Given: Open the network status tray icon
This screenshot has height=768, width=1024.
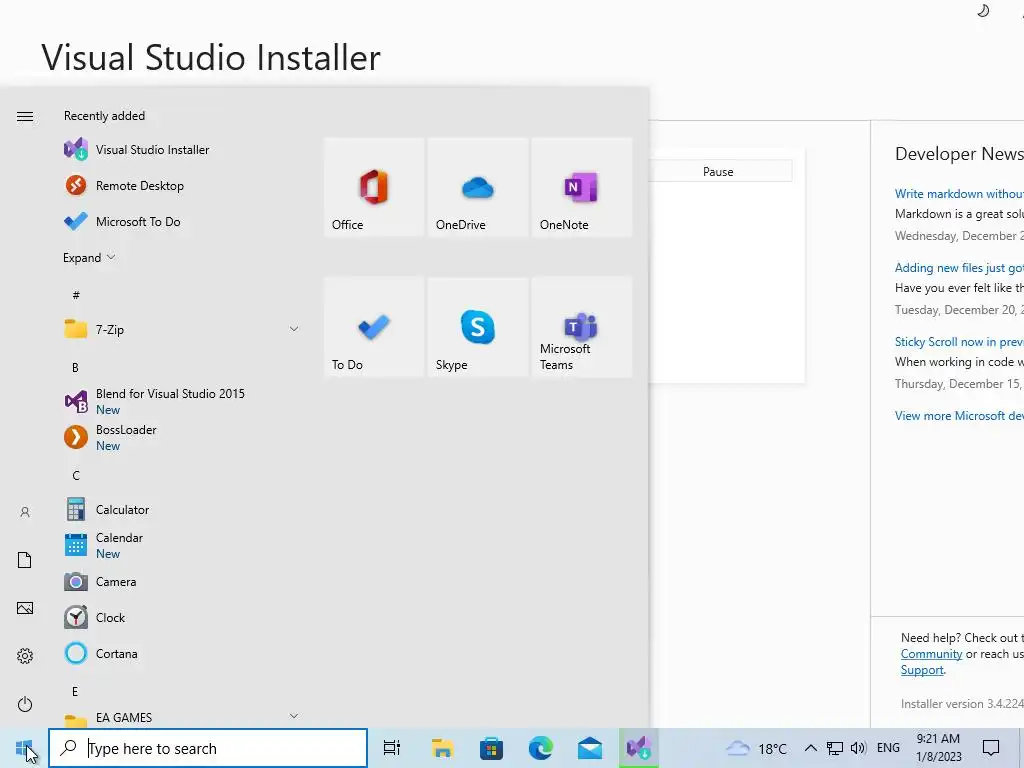Looking at the screenshot, I should click(835, 748).
